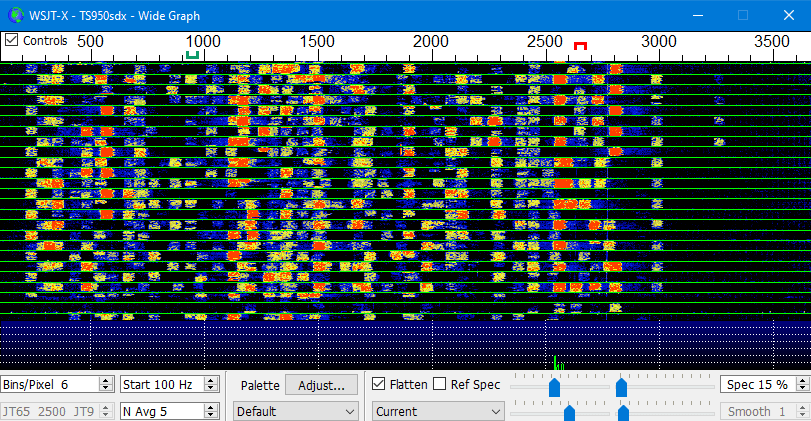Open the palette Adjust... dialog
811x421 pixels.
321,385
